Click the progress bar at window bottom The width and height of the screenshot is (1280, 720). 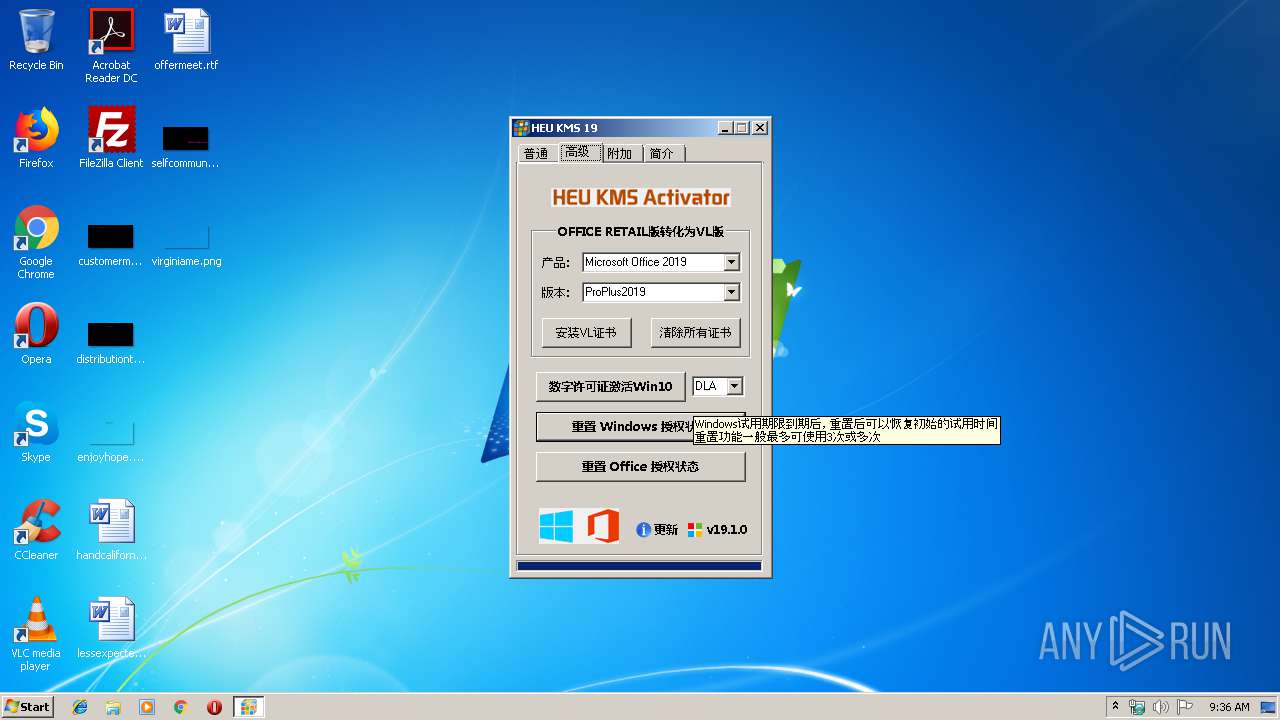pyautogui.click(x=639, y=566)
